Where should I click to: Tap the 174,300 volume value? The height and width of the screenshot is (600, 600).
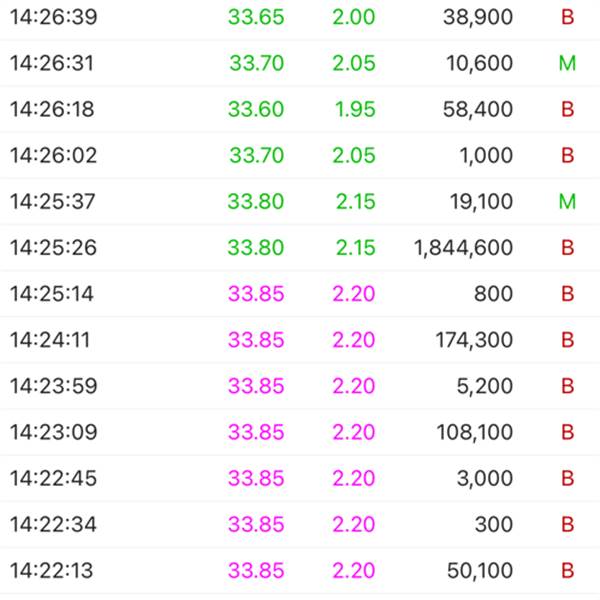coord(474,340)
